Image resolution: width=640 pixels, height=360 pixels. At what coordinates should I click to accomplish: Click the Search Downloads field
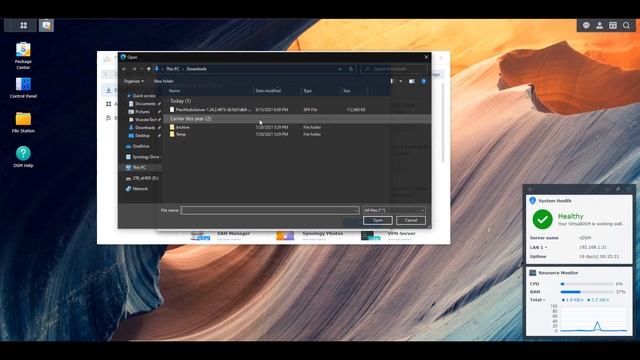point(394,69)
